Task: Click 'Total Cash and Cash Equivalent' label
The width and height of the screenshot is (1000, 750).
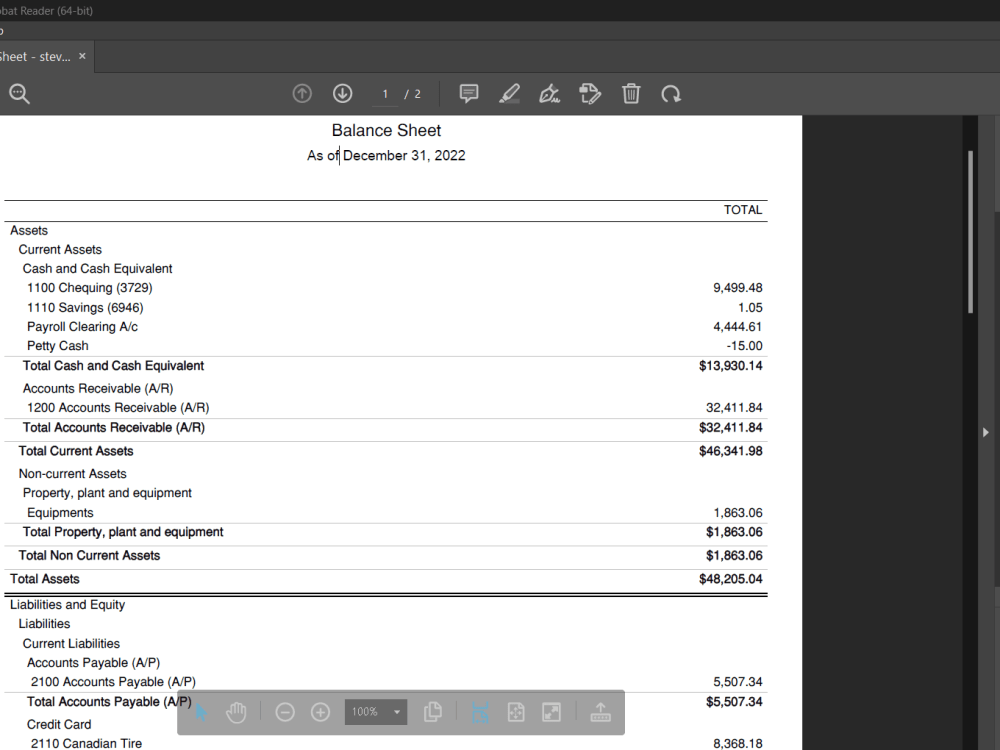Action: [x=114, y=365]
